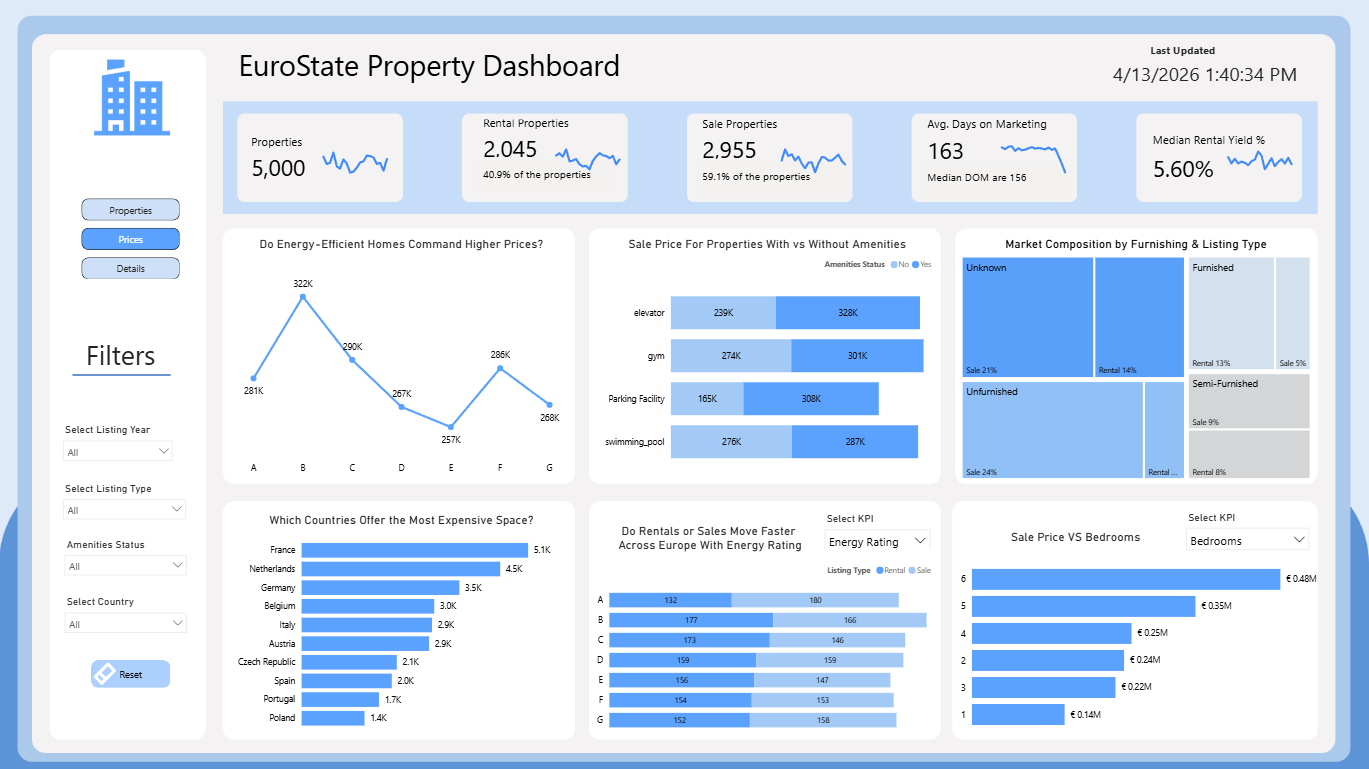The width and height of the screenshot is (1369, 769).
Task: Click the Poland bar showing 1.4K
Action: pos(333,718)
